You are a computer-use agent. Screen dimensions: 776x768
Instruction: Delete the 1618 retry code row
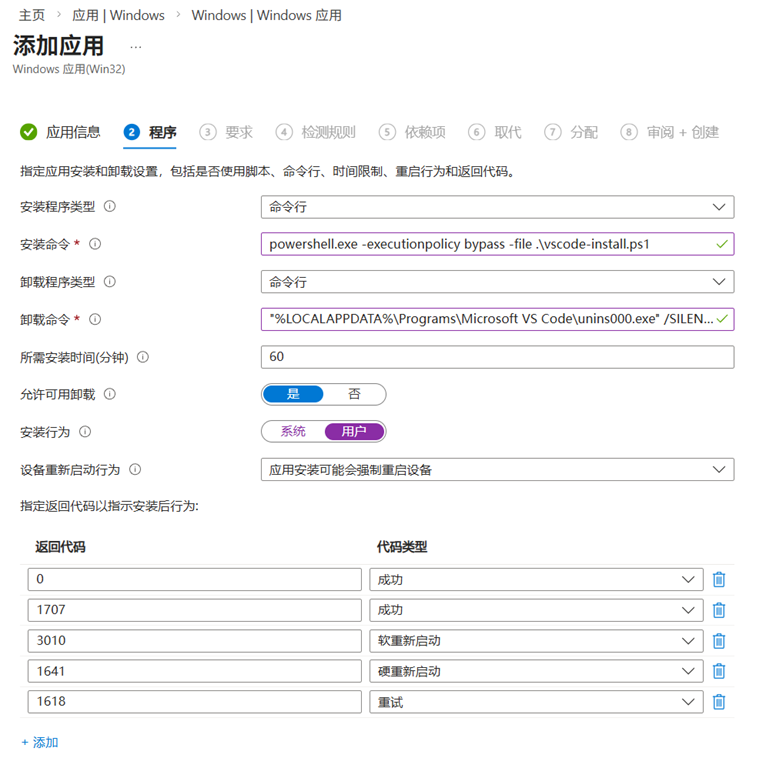[718, 702]
